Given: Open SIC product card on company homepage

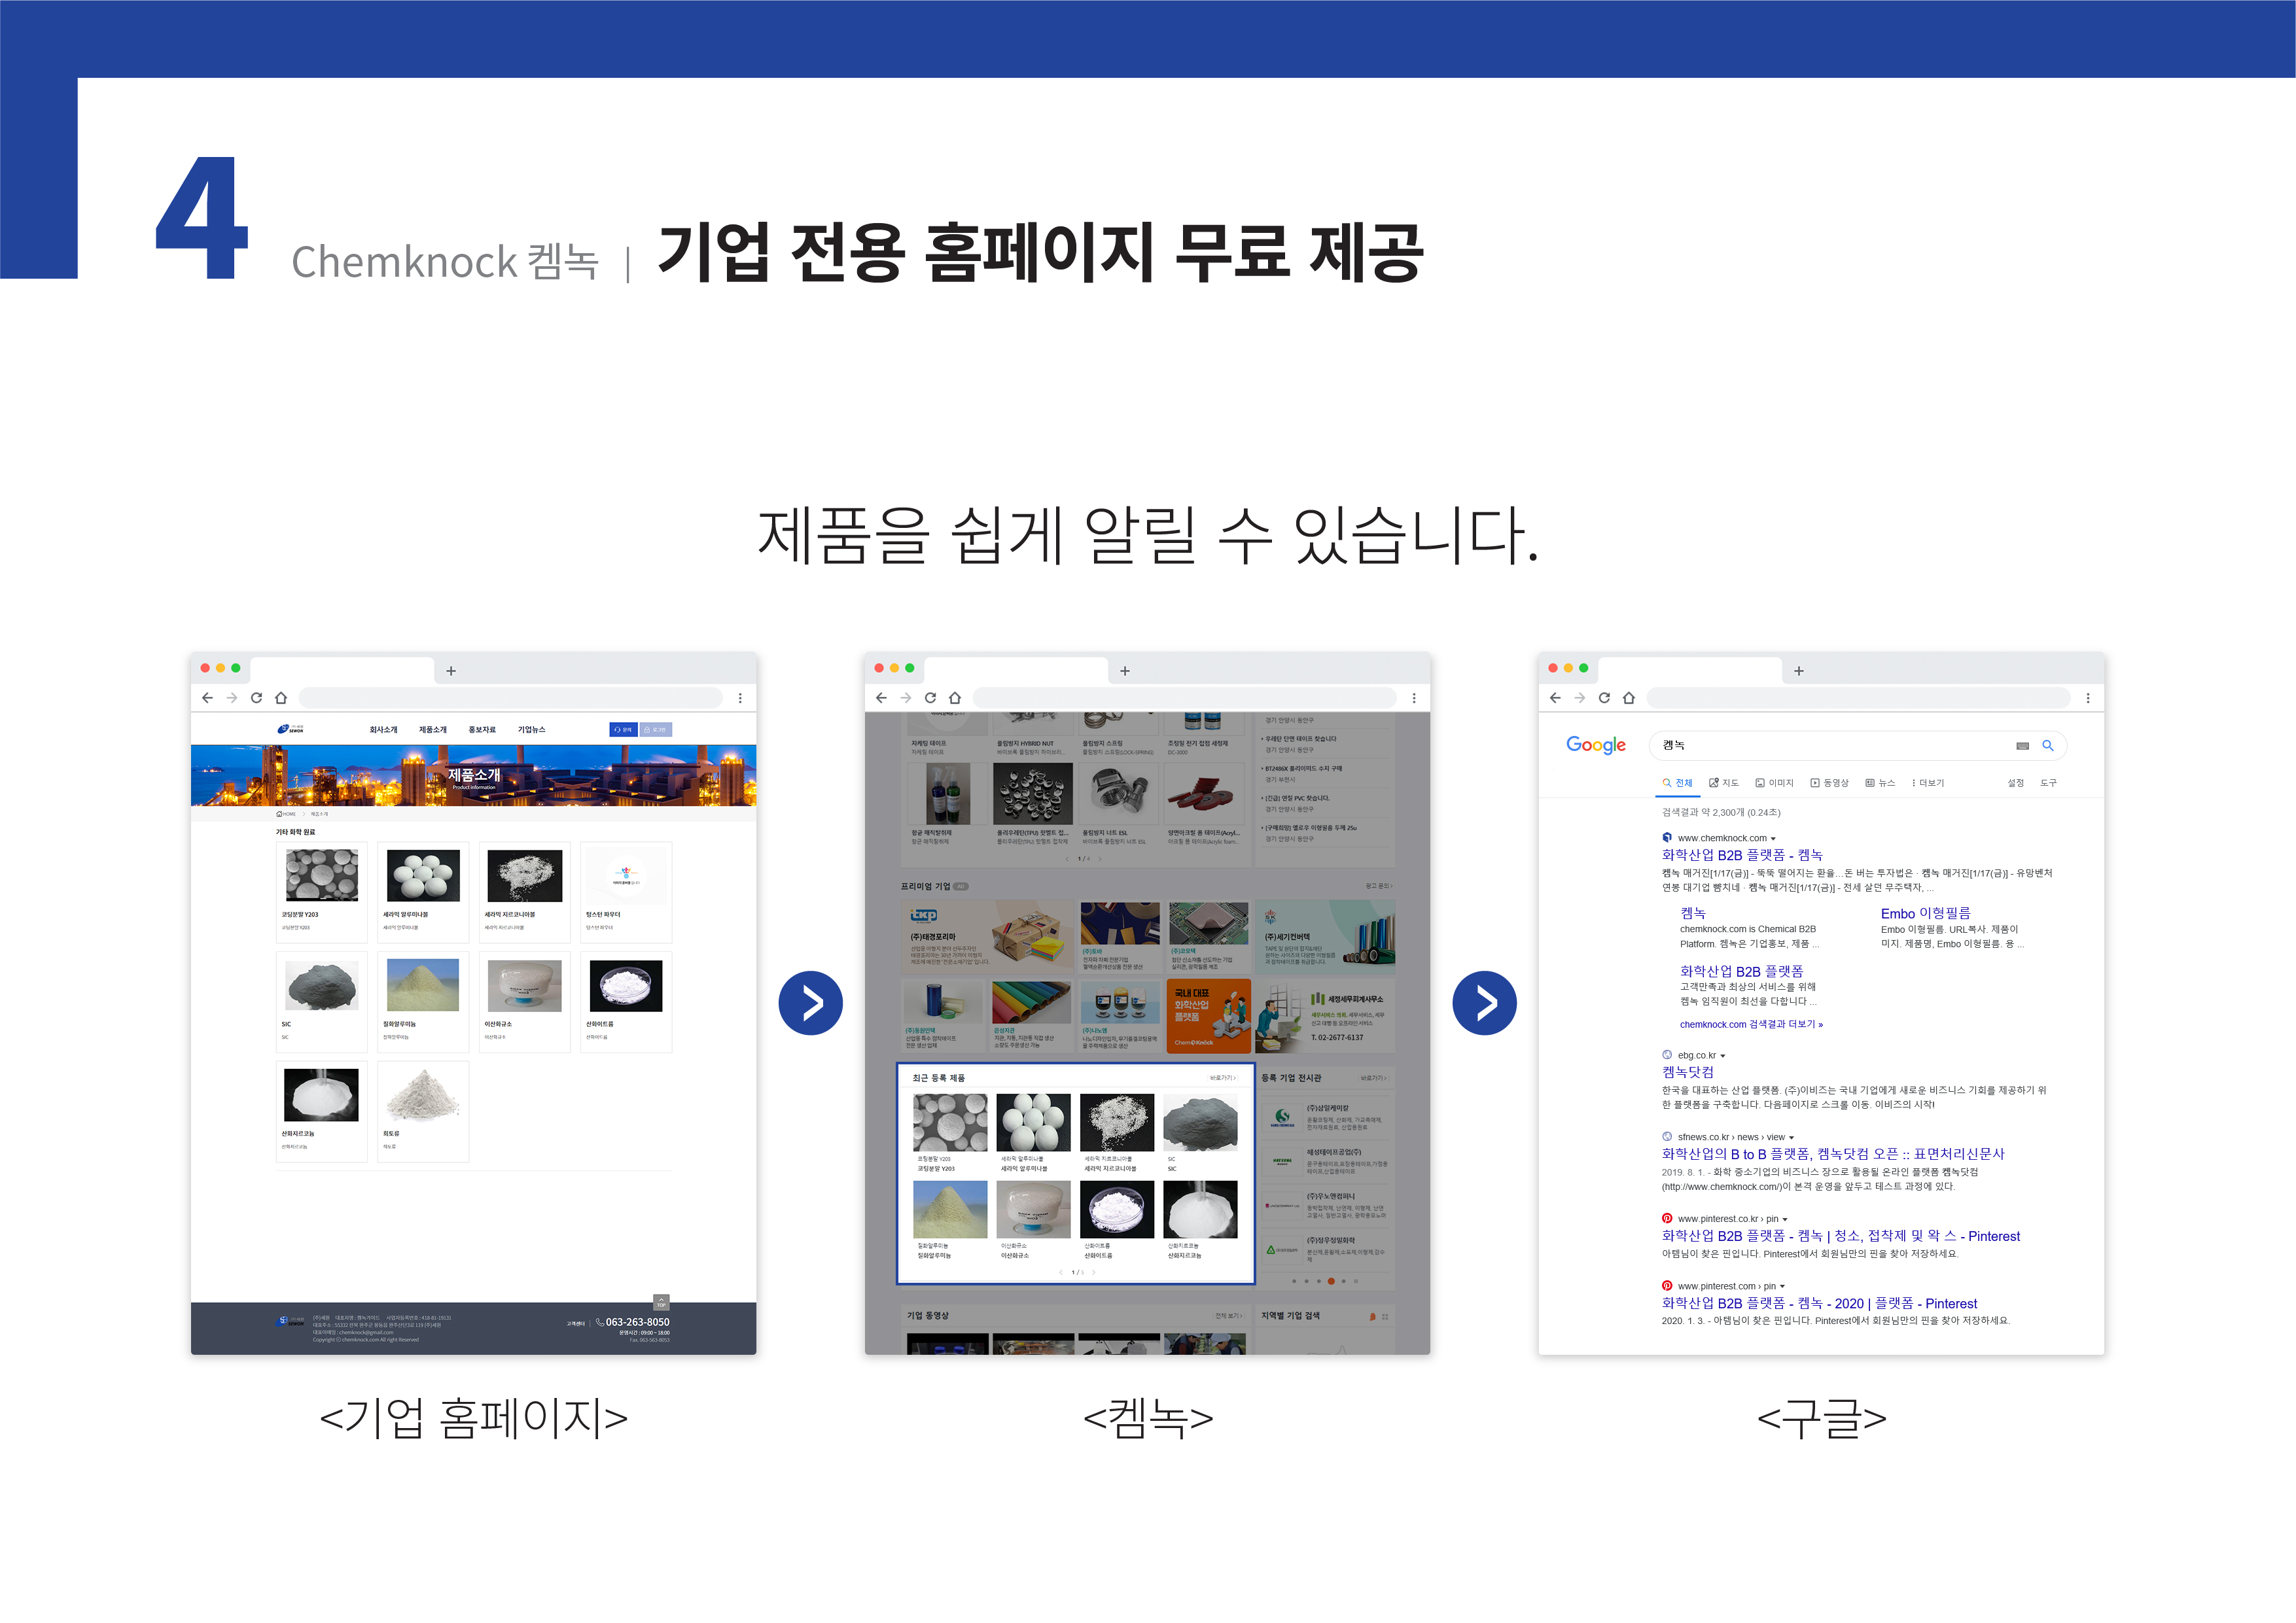Looking at the screenshot, I should pos(322,1002).
